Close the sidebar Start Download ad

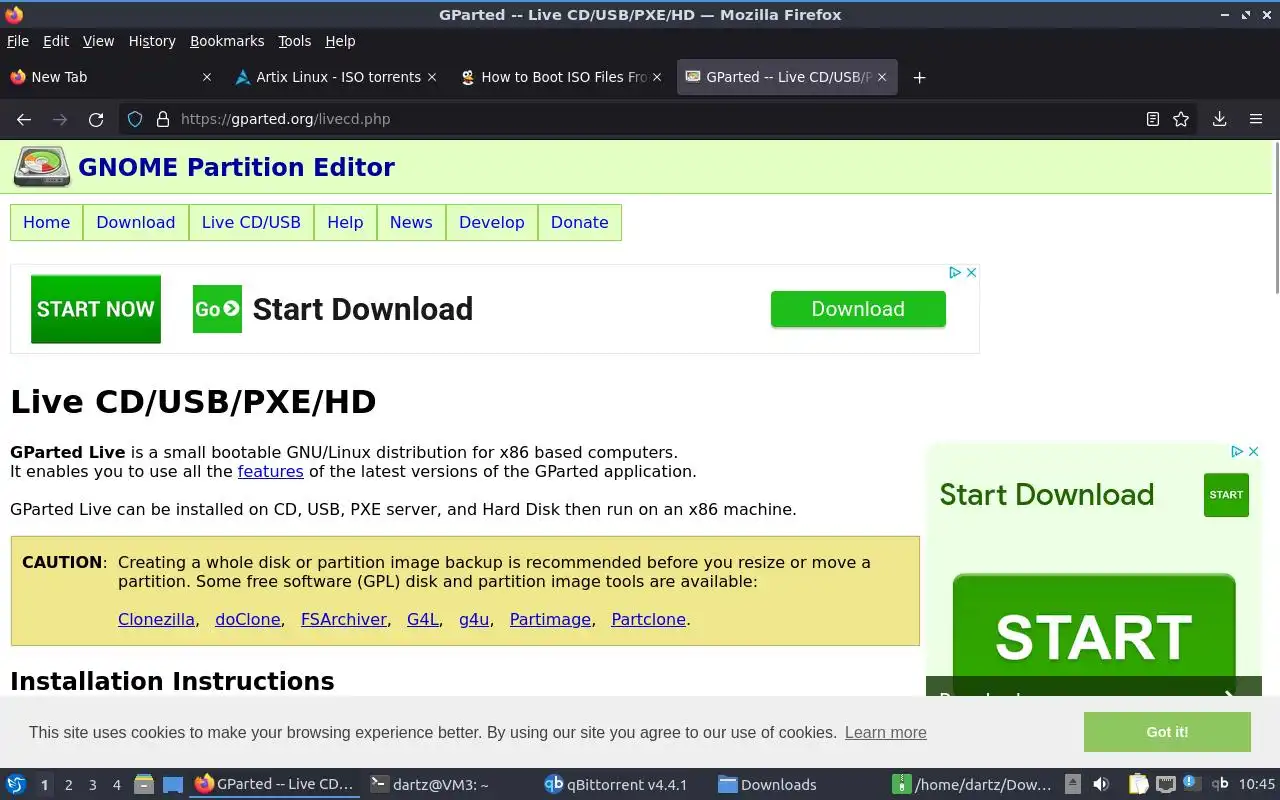tap(1253, 452)
